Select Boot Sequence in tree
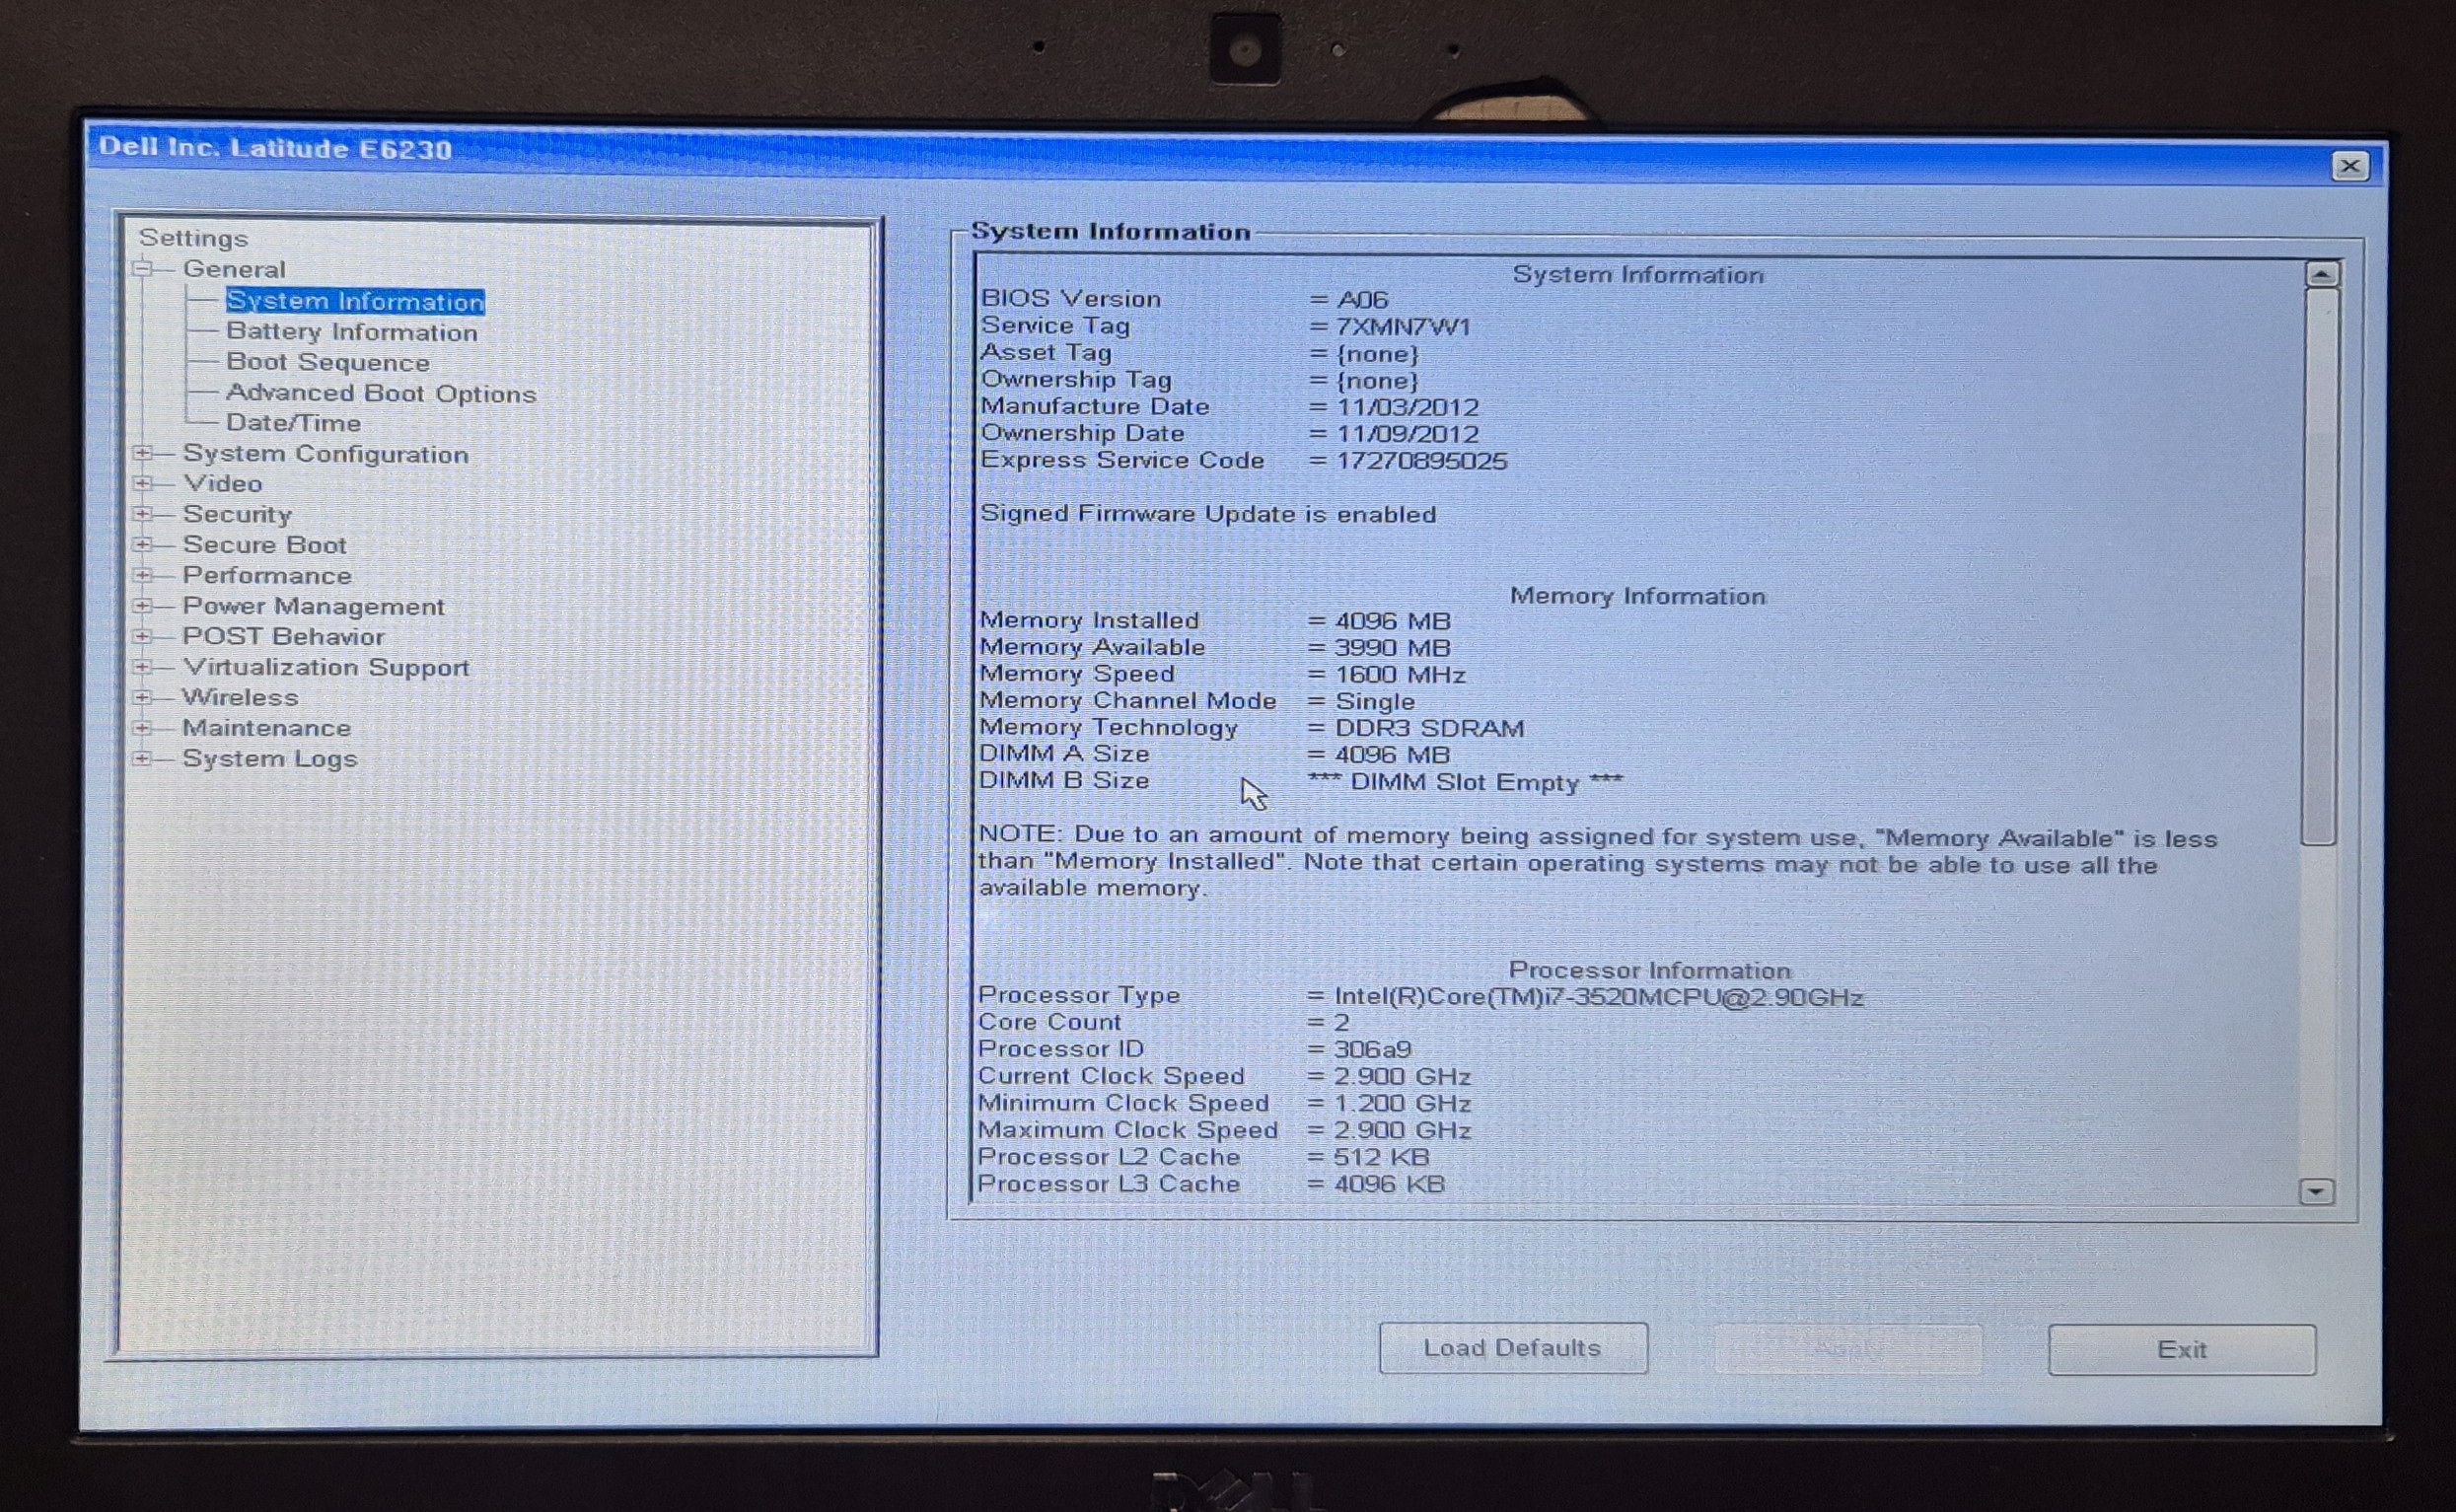 [x=327, y=362]
